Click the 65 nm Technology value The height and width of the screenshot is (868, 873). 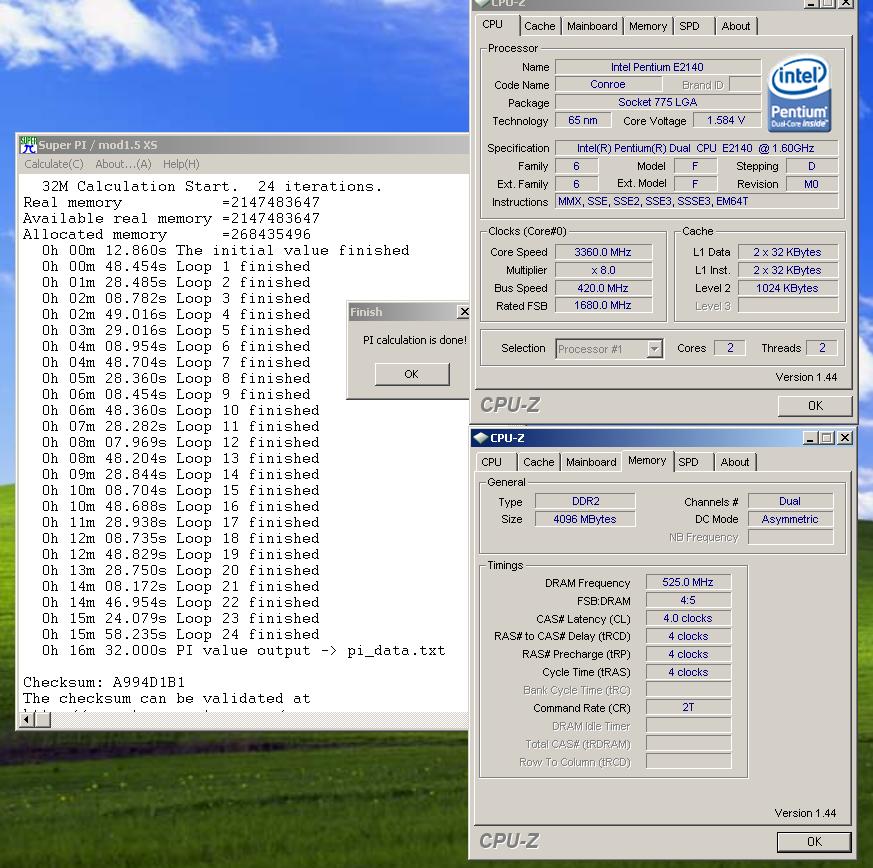[583, 120]
